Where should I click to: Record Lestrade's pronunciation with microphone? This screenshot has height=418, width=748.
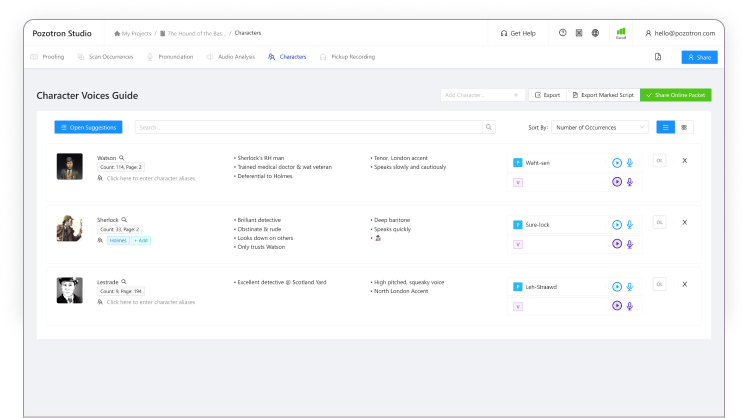coord(630,287)
